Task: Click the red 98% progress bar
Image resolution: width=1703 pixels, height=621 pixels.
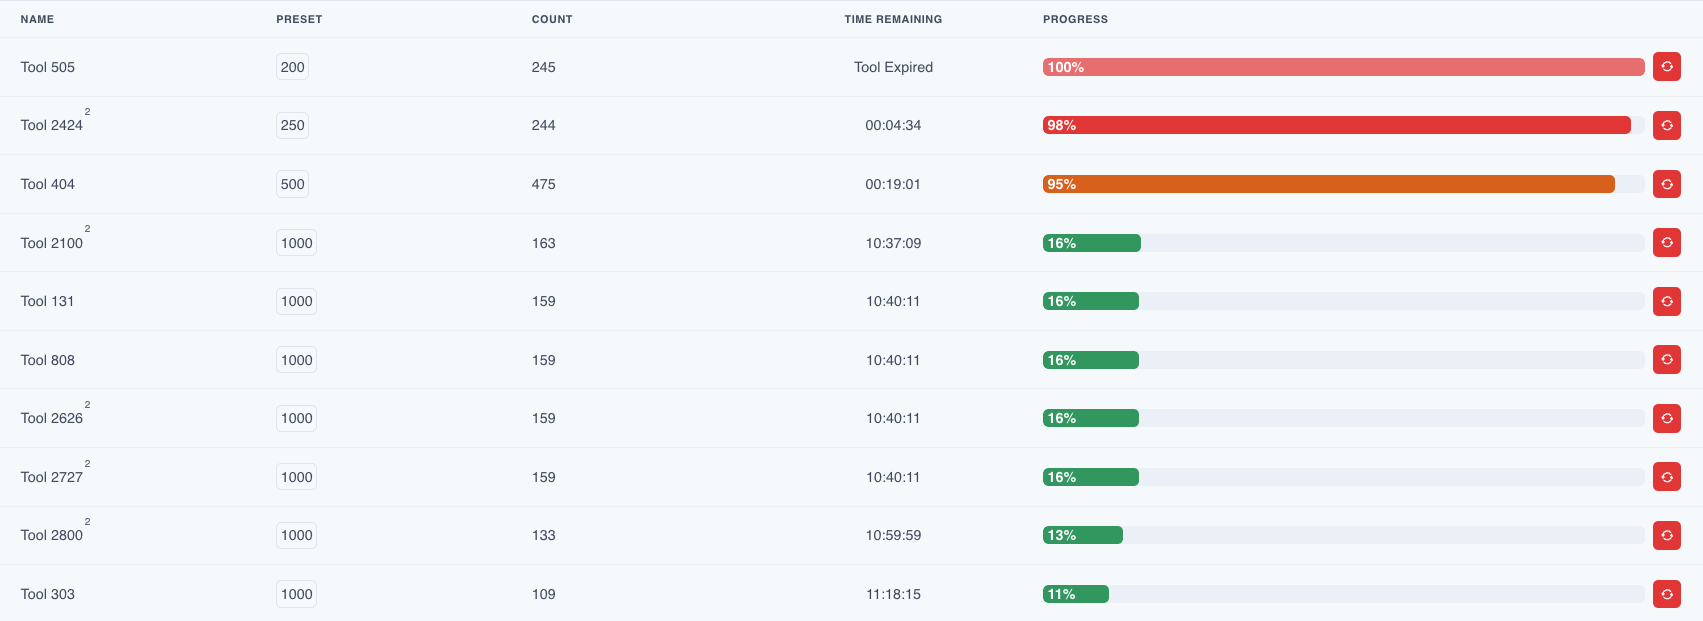Action: [x=1337, y=125]
